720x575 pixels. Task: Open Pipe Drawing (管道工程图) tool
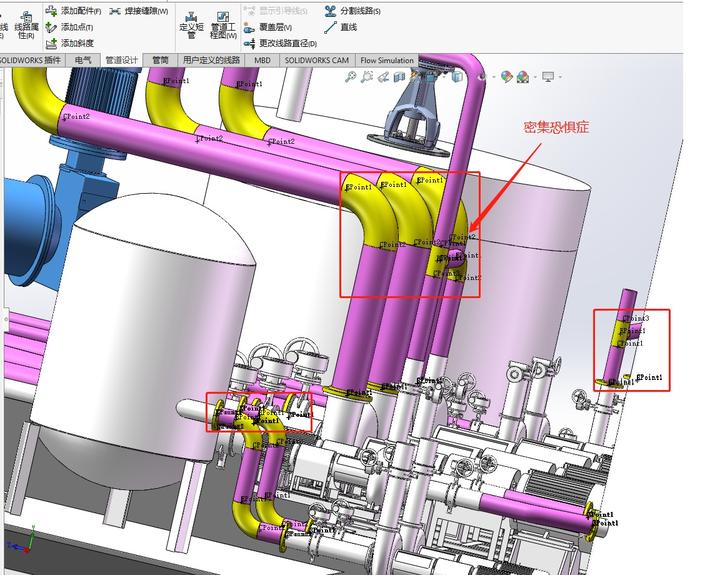point(223,25)
